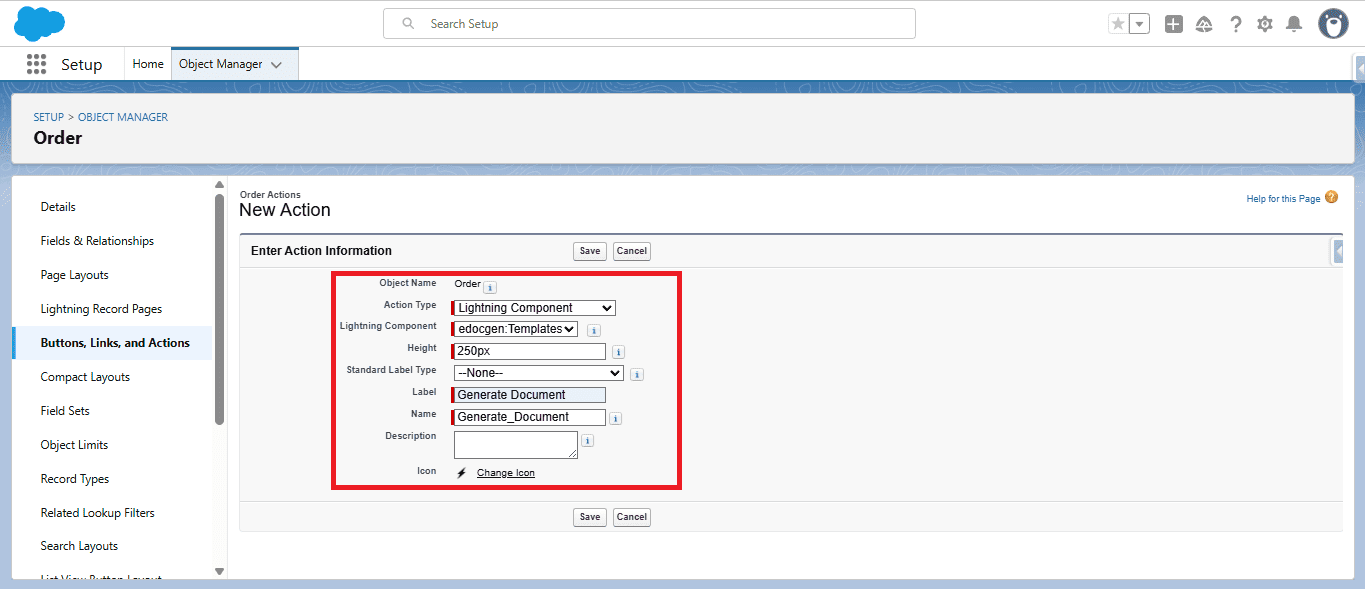Click into the Name input field
The image size is (1365, 589).
529,417
